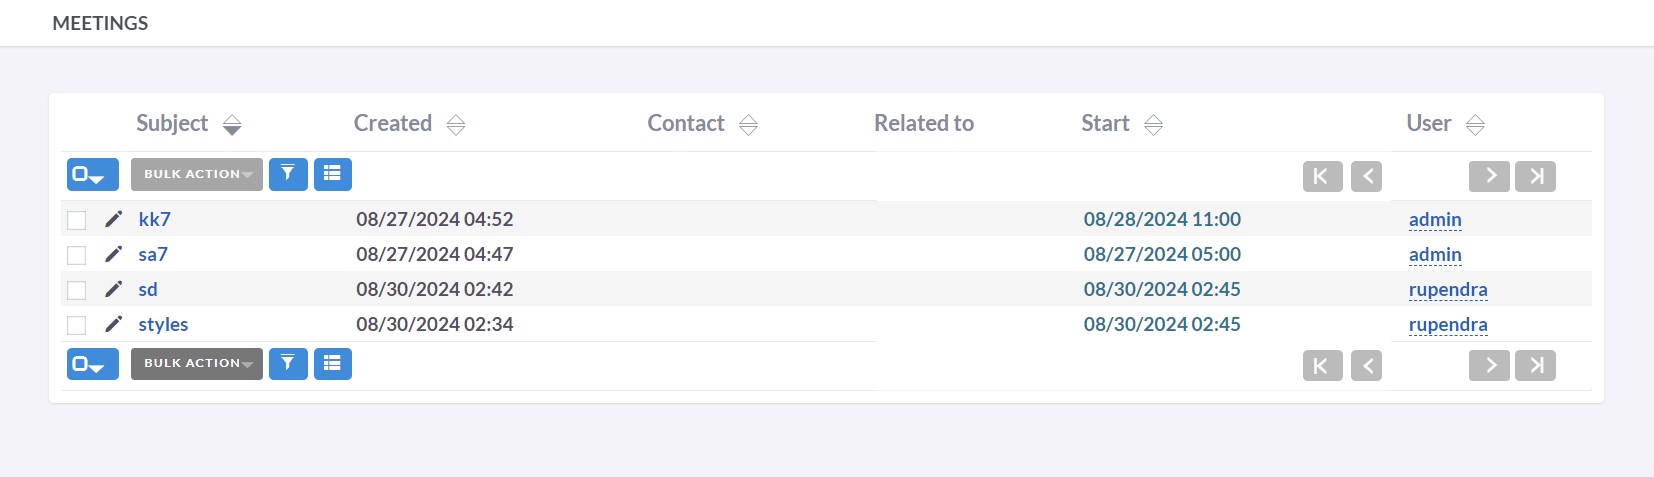The height and width of the screenshot is (477, 1654).
Task: Click the admin user link for kk7
Action: (1434, 219)
